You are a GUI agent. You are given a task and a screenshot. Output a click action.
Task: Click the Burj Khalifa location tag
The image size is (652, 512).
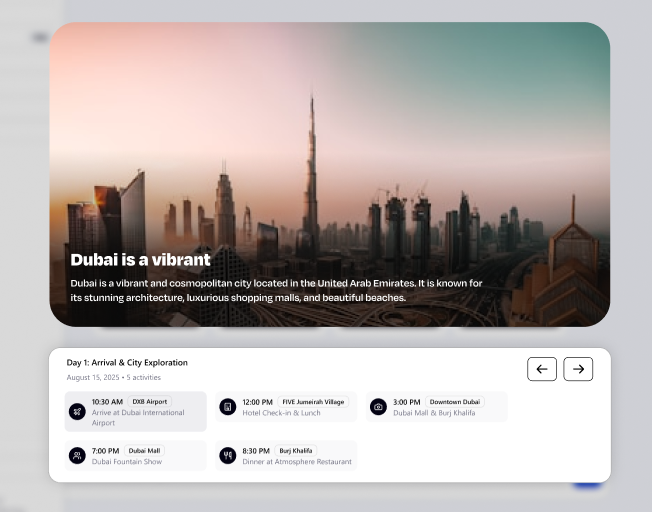pyautogui.click(x=296, y=450)
